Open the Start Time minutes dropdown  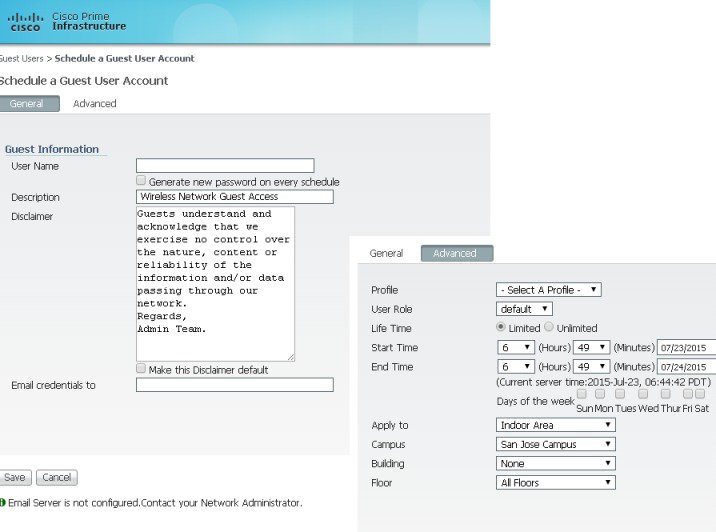(592, 347)
